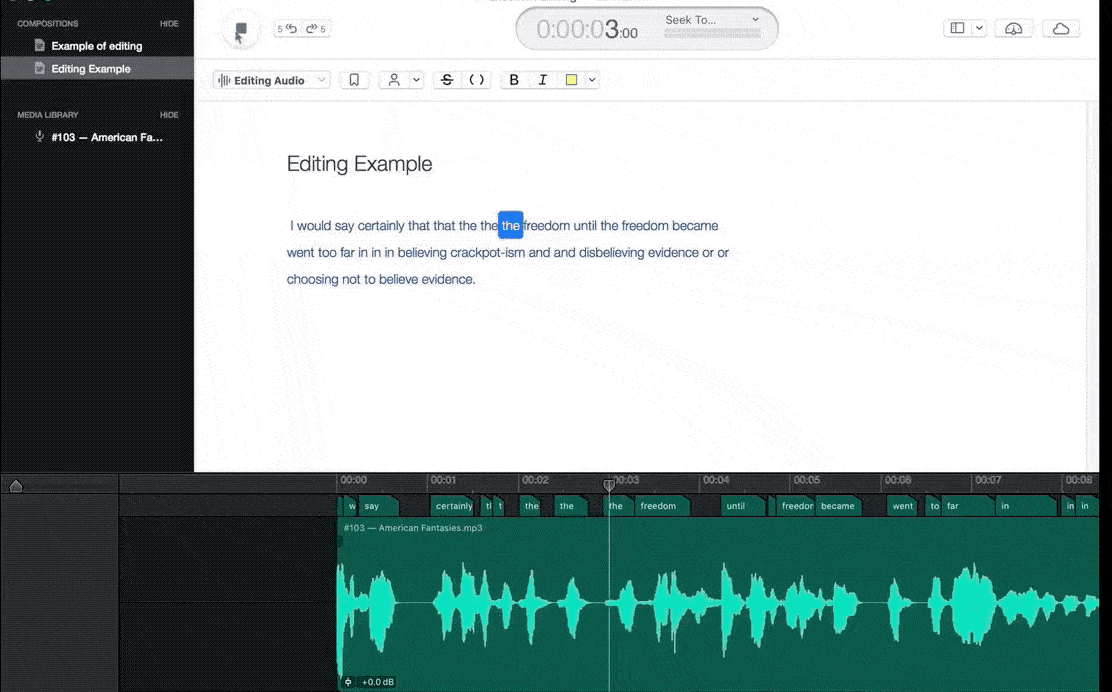1112x692 pixels.
Task: Click the parentheses gap tool icon
Action: (476, 79)
